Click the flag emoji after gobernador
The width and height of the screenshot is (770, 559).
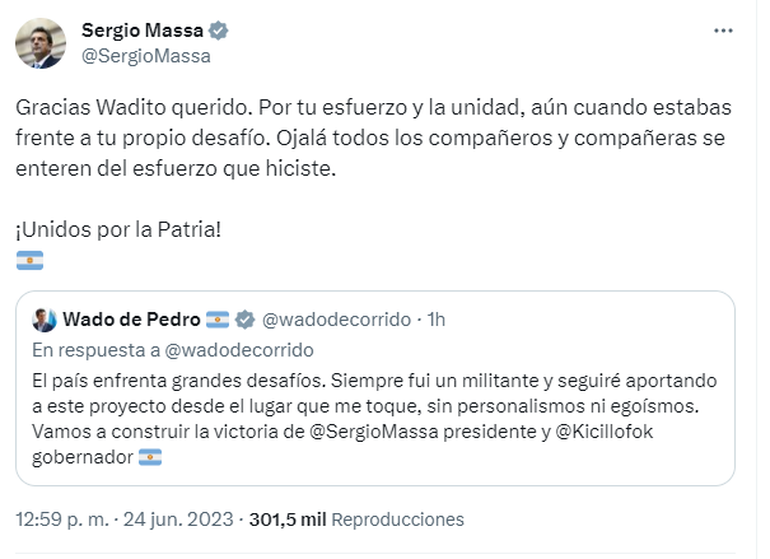[x=150, y=457]
